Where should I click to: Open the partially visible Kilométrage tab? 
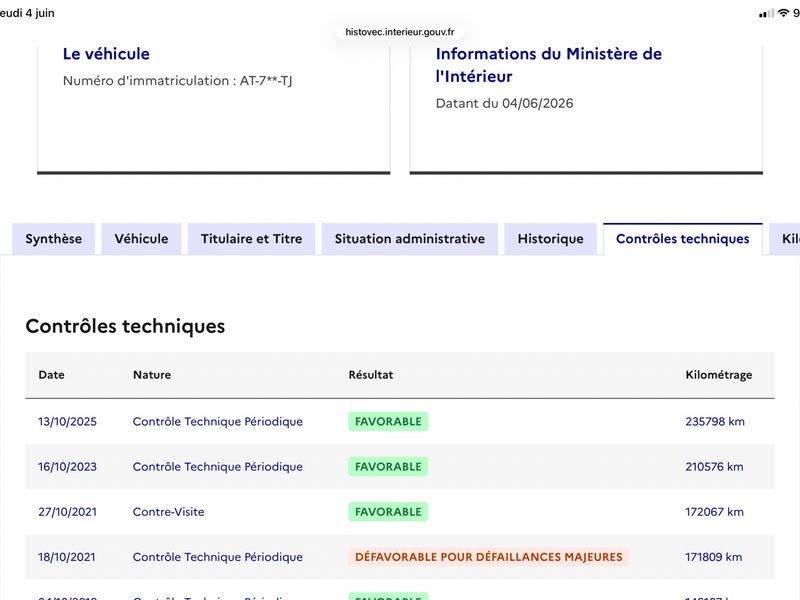(x=786, y=239)
